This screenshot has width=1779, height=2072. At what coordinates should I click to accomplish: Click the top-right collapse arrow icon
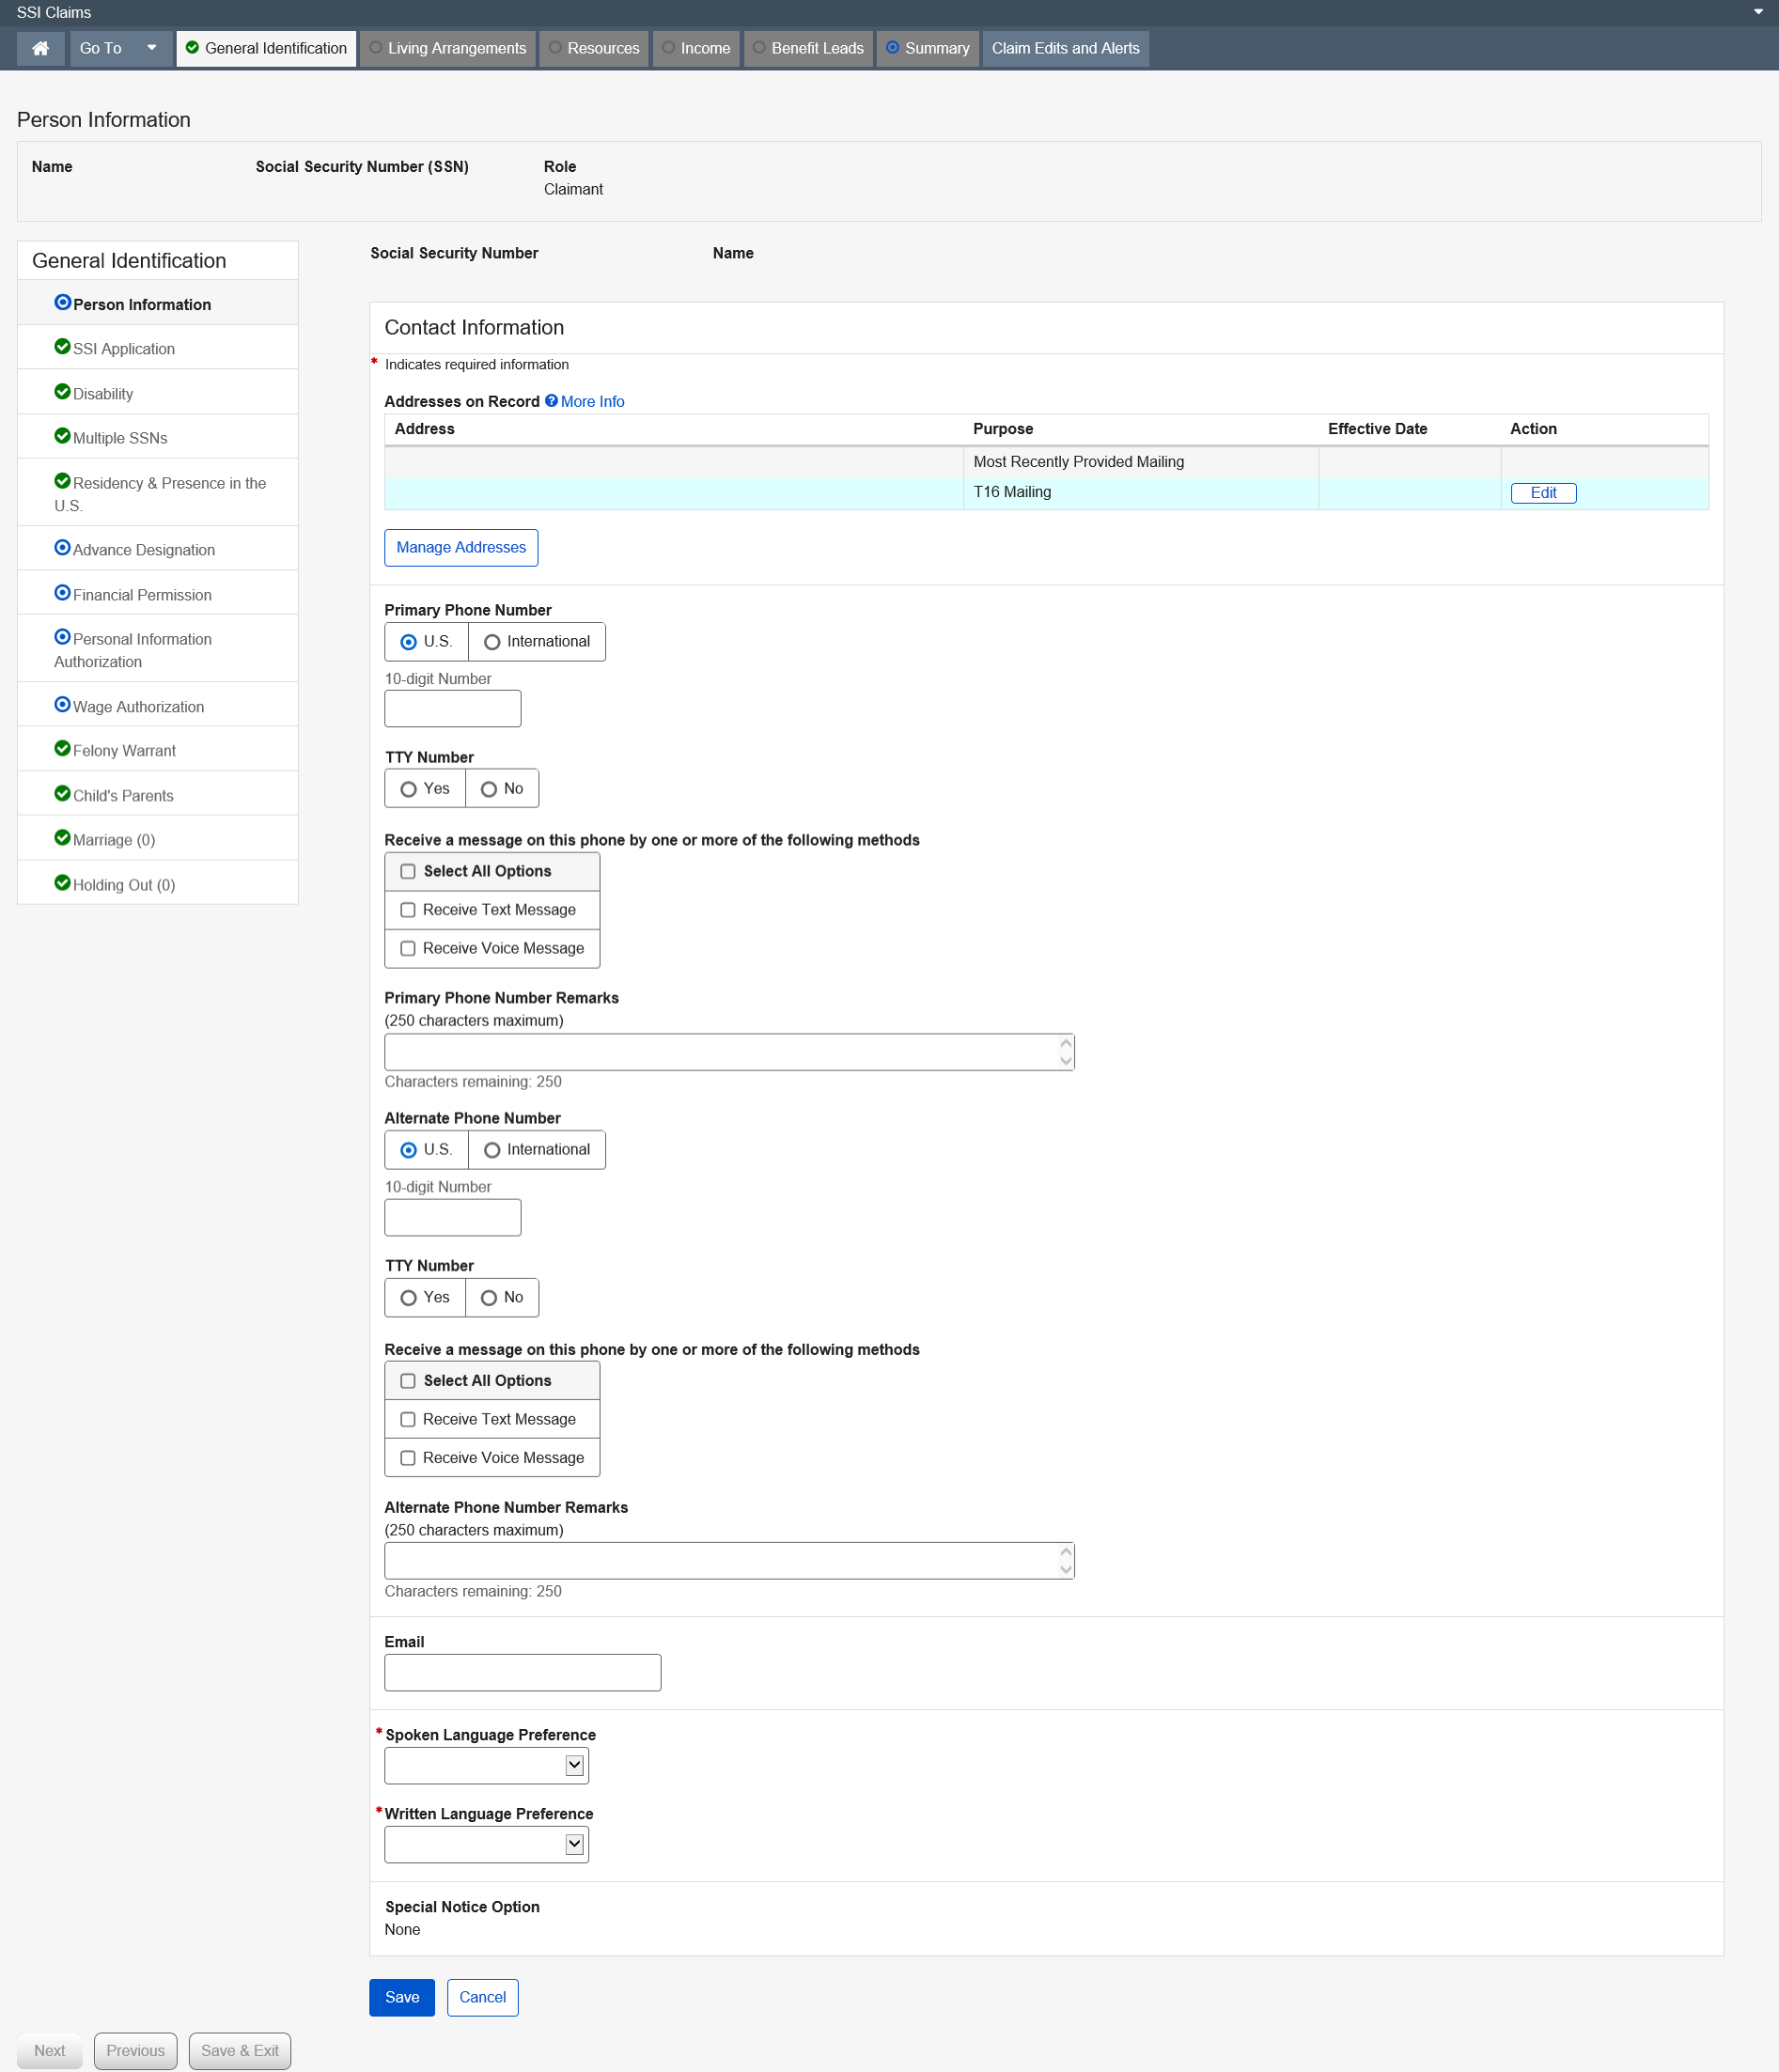[1758, 12]
